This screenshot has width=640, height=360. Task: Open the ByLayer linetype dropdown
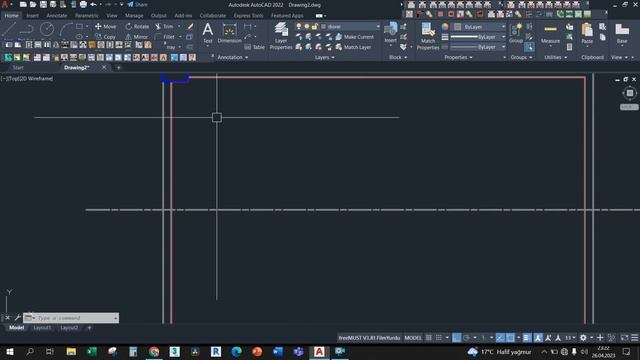(x=478, y=47)
